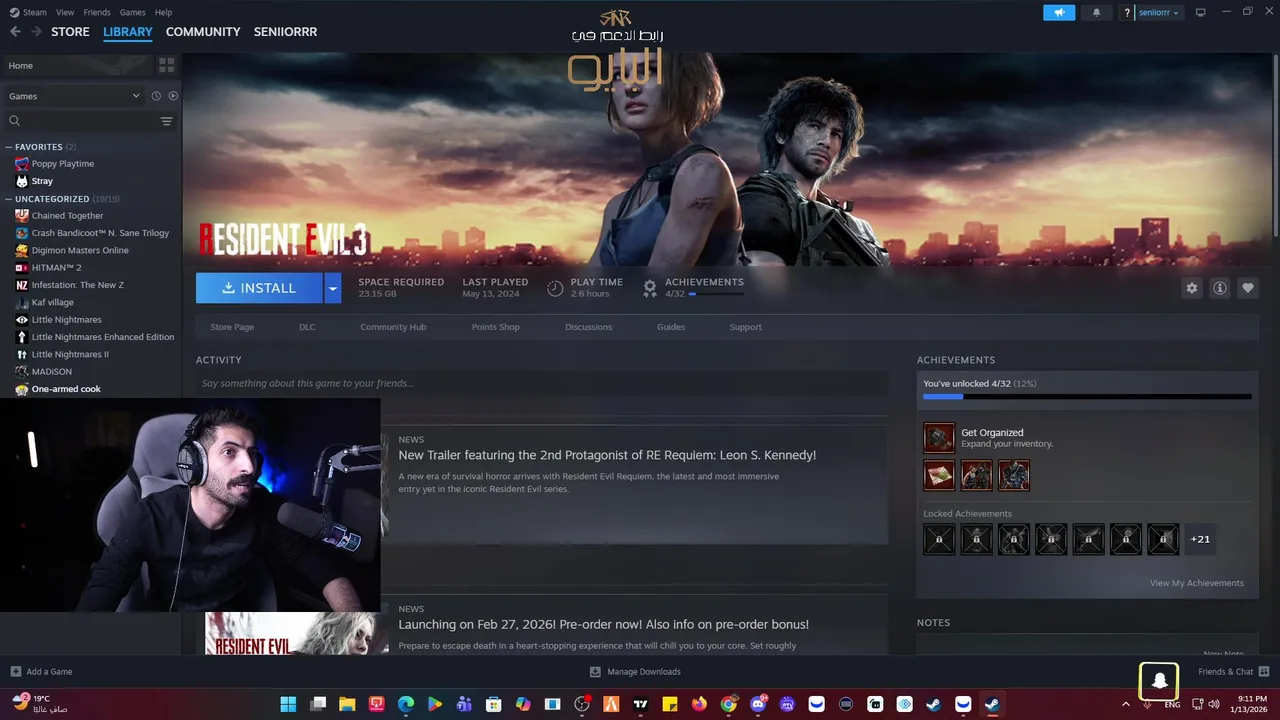Select Crash Bandicoot N. Sane Trilogy
Viewport: 1280px width, 720px height.
(x=100, y=233)
